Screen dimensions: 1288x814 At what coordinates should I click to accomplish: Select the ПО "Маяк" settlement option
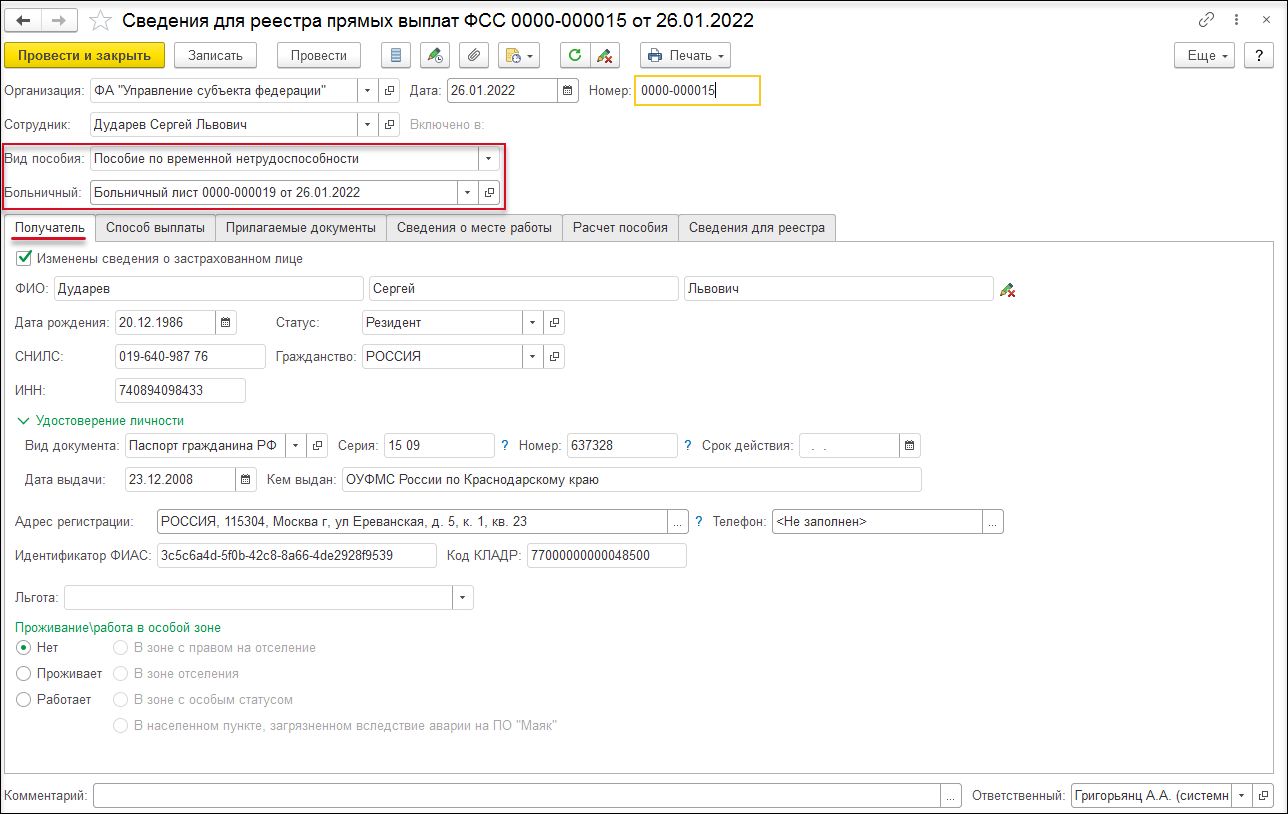[121, 726]
